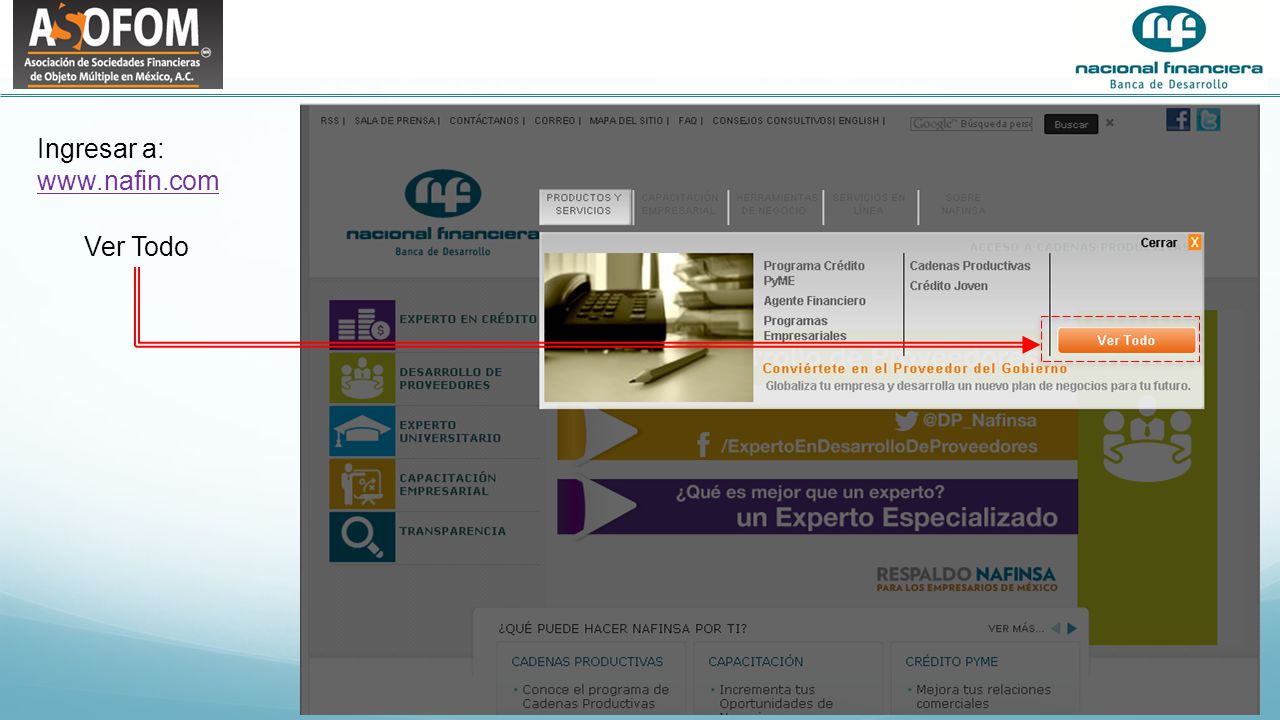Image resolution: width=1280 pixels, height=720 pixels.
Task: Click the Facebook f icon near /ExpertoEnDesarrolloDeProveedores
Action: pyautogui.click(x=703, y=446)
